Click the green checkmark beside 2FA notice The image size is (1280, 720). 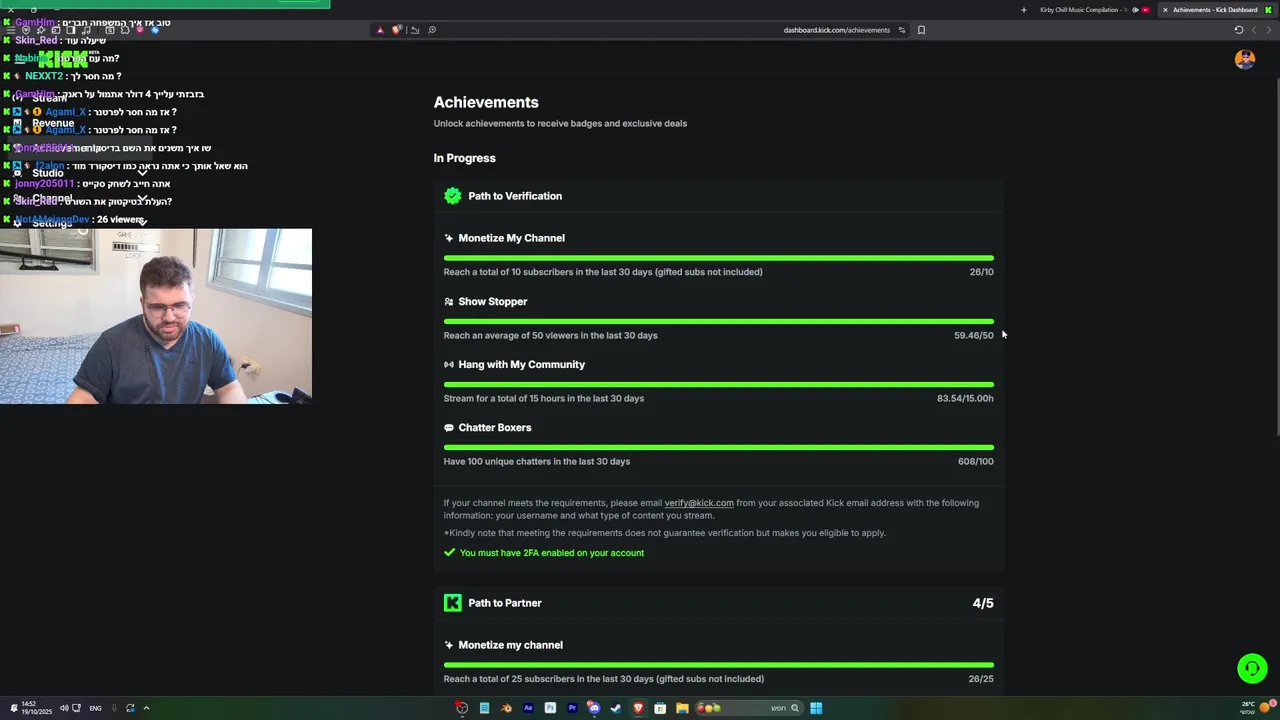450,552
